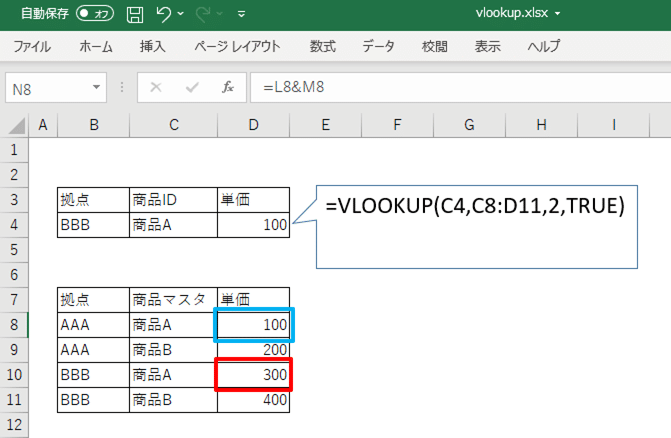This screenshot has width=671, height=438.
Task: Select cell C9 containing 商品B
Action: point(173,350)
